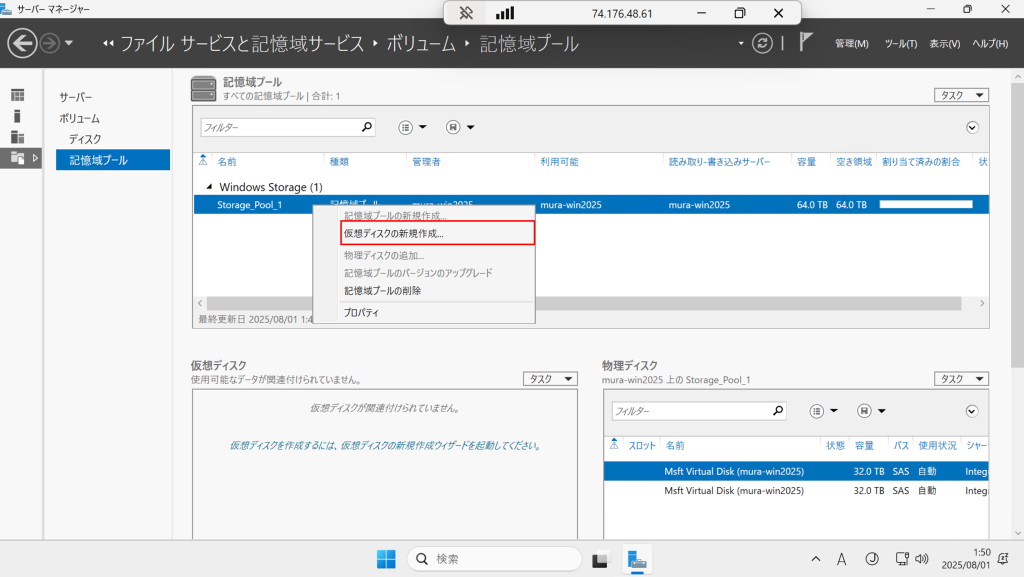Sort by 読み取り-書き込みサーバー column
1024x577 pixels.
[719, 162]
